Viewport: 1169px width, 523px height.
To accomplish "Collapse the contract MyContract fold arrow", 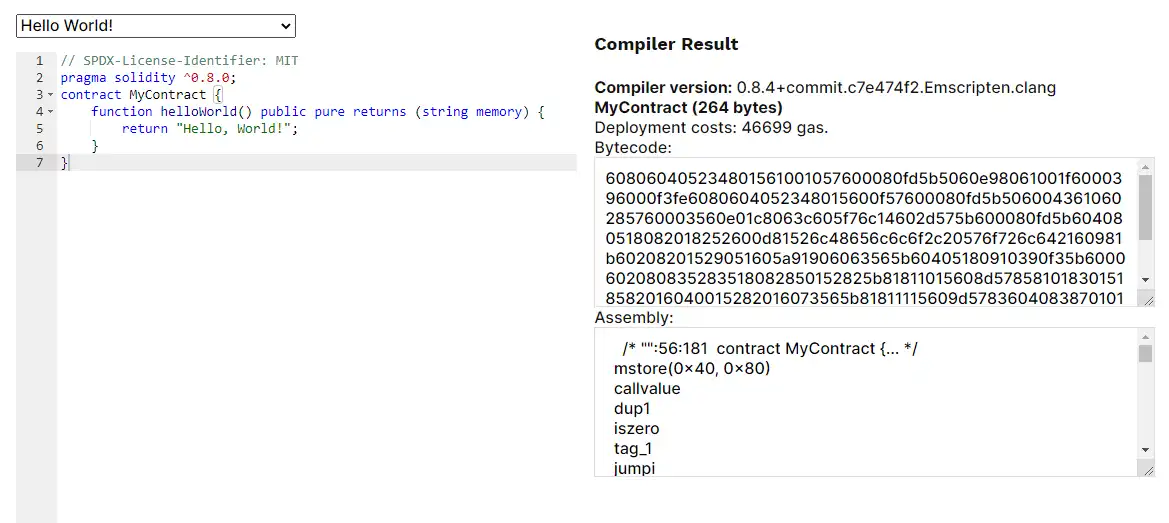I will [51, 95].
